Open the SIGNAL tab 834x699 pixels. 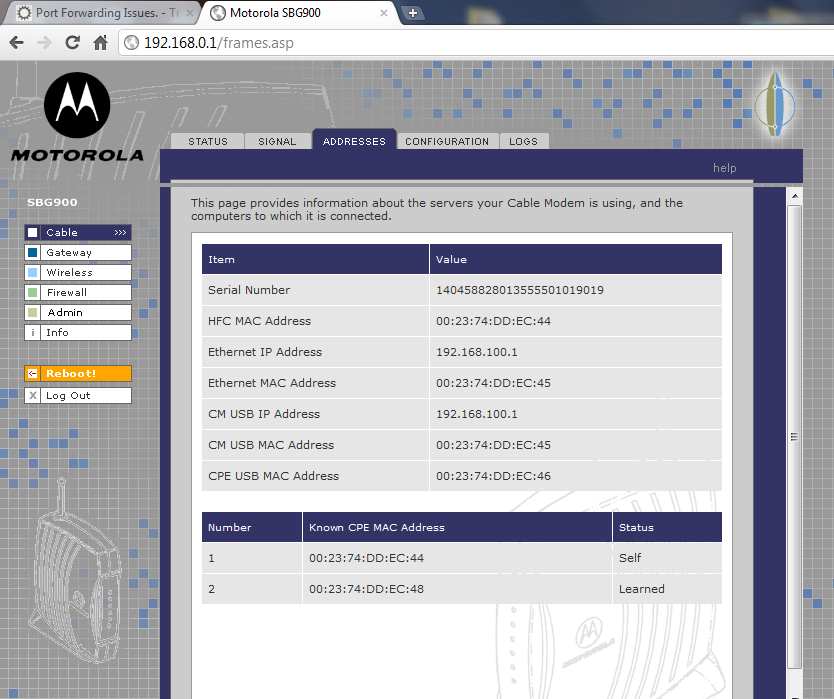point(277,141)
